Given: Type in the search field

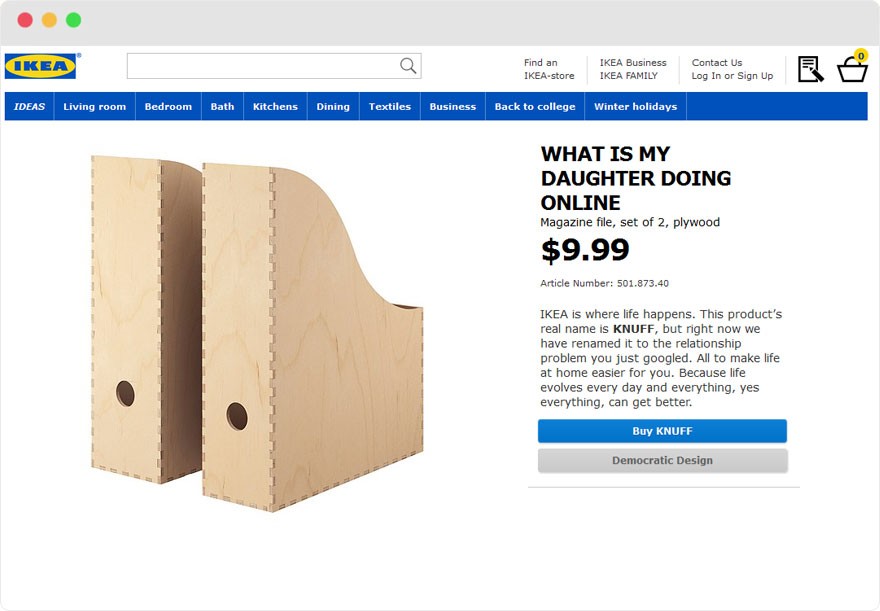Looking at the screenshot, I should 262,66.
